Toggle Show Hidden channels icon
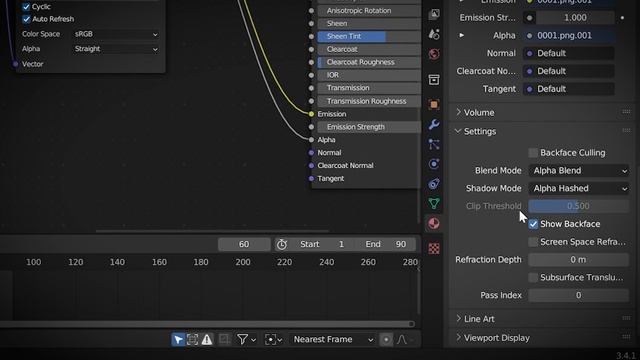This screenshot has height=360, width=640. click(x=192, y=339)
